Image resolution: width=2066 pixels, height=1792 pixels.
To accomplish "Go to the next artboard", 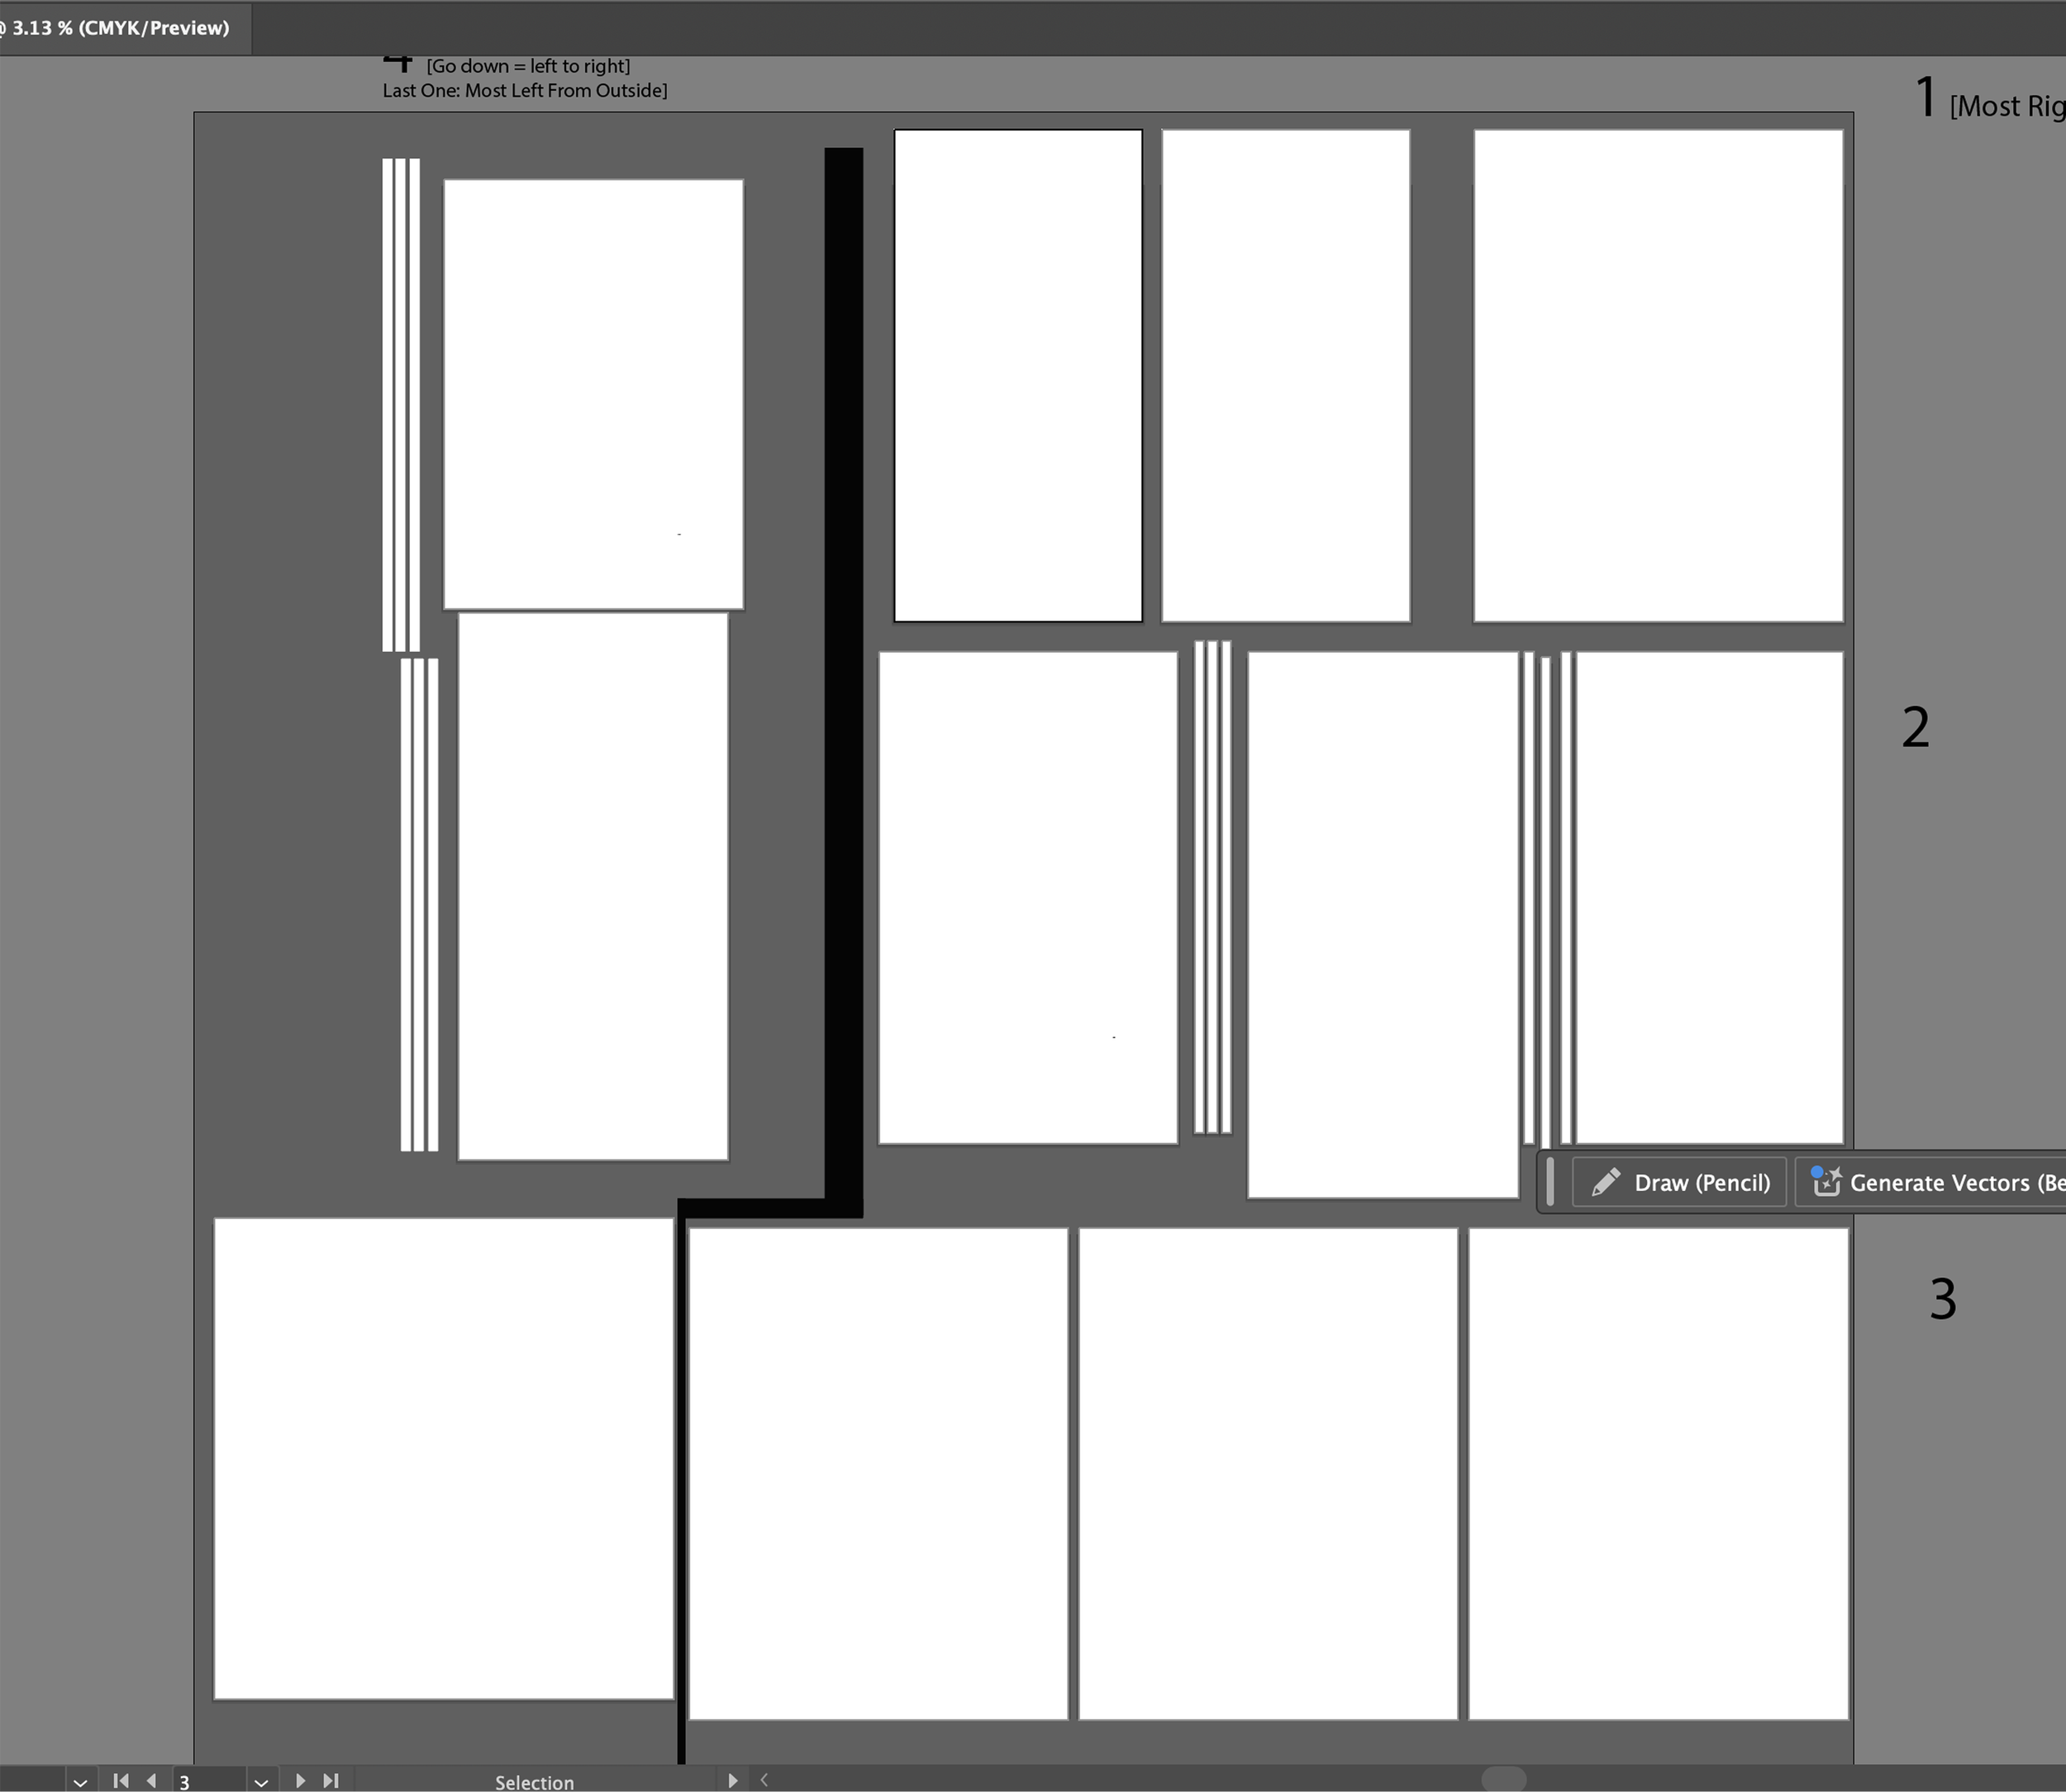I will 300,1780.
